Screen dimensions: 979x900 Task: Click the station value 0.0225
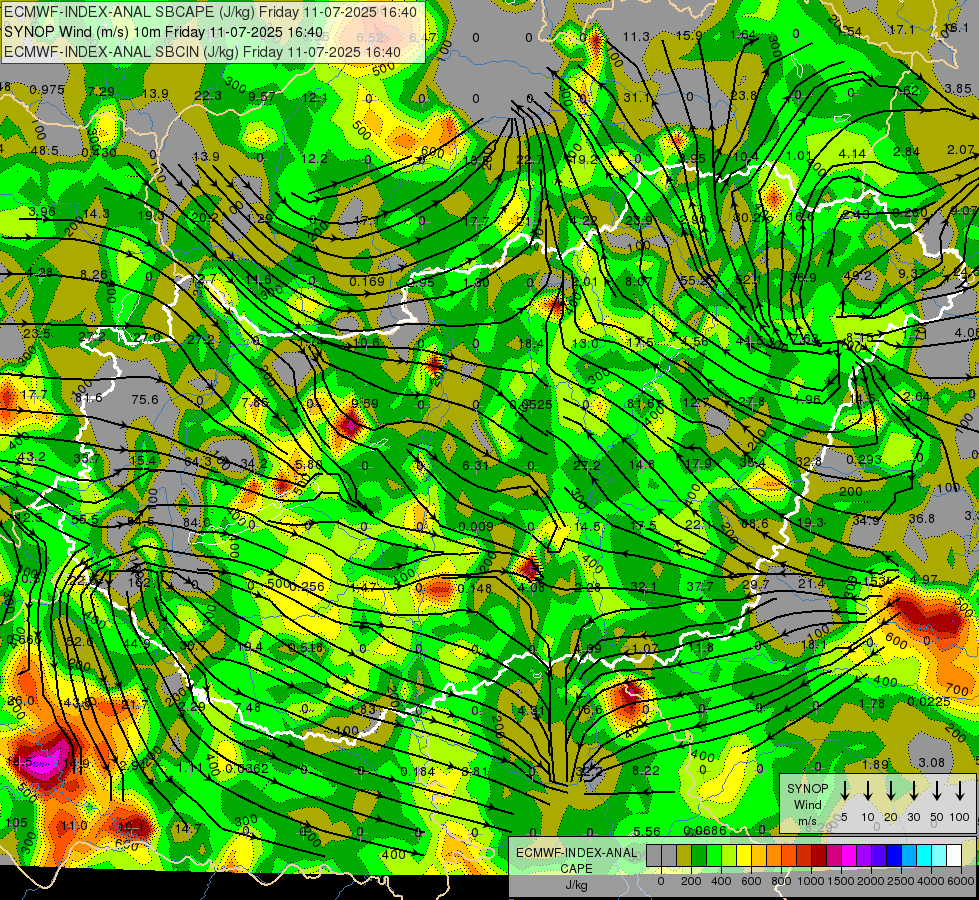click(929, 702)
